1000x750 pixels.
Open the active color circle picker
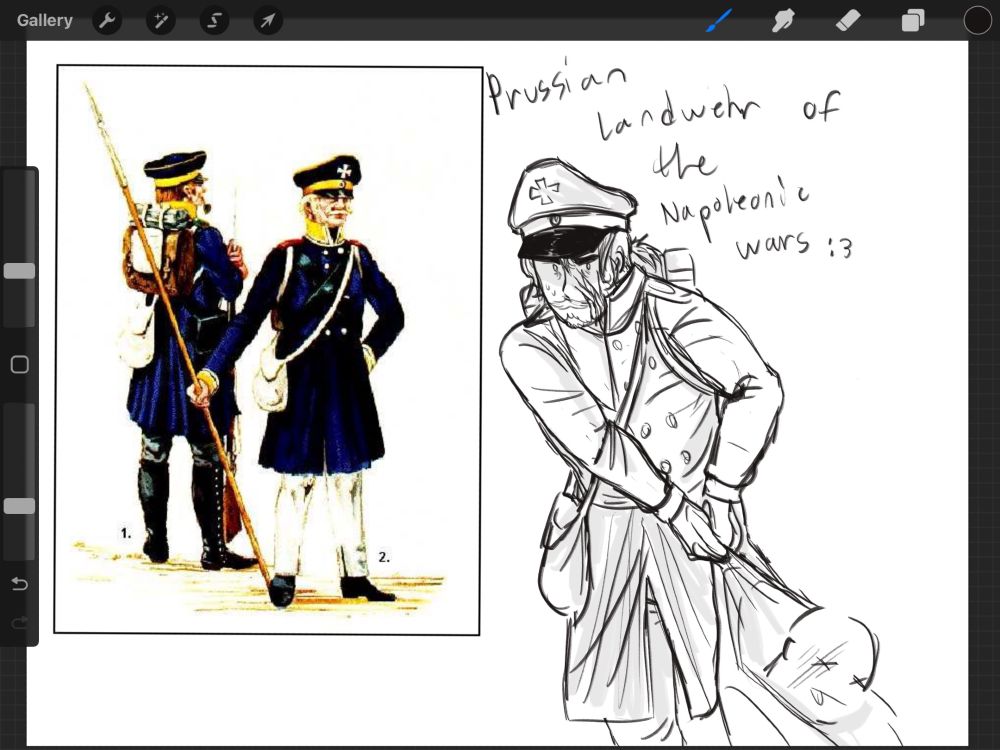[977, 20]
